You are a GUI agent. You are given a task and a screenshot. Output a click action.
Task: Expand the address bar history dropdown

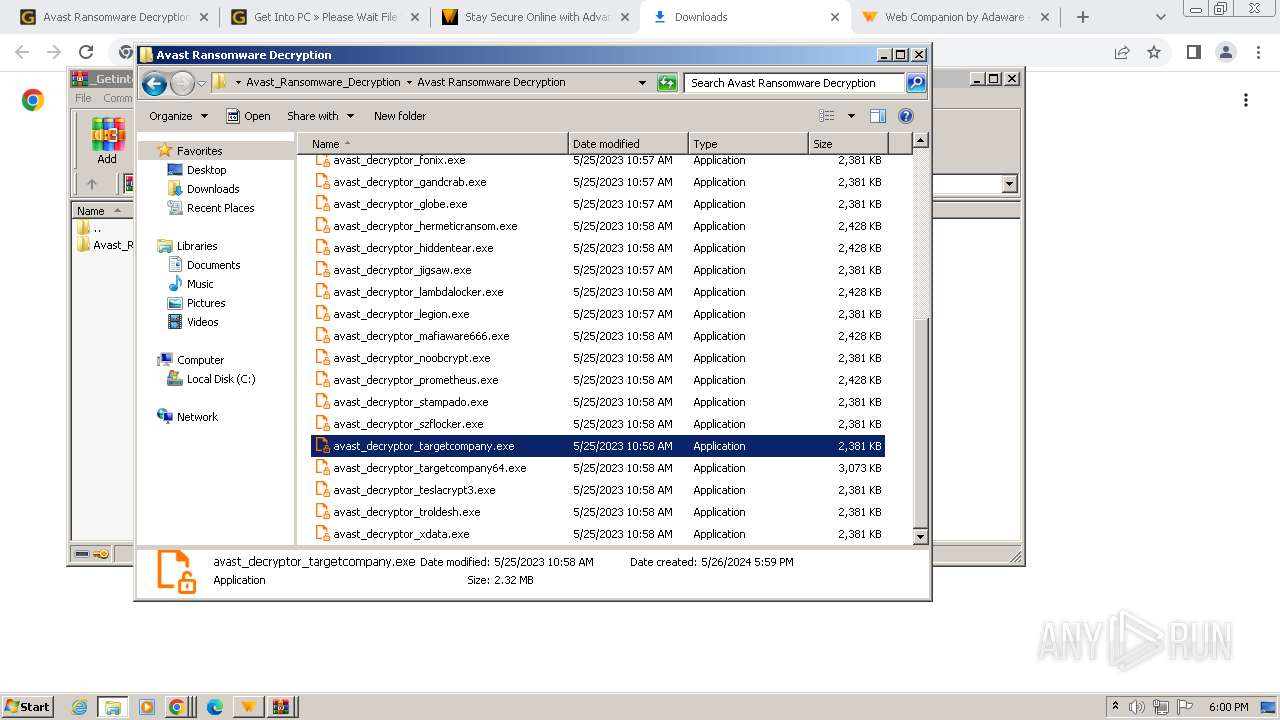[642, 83]
